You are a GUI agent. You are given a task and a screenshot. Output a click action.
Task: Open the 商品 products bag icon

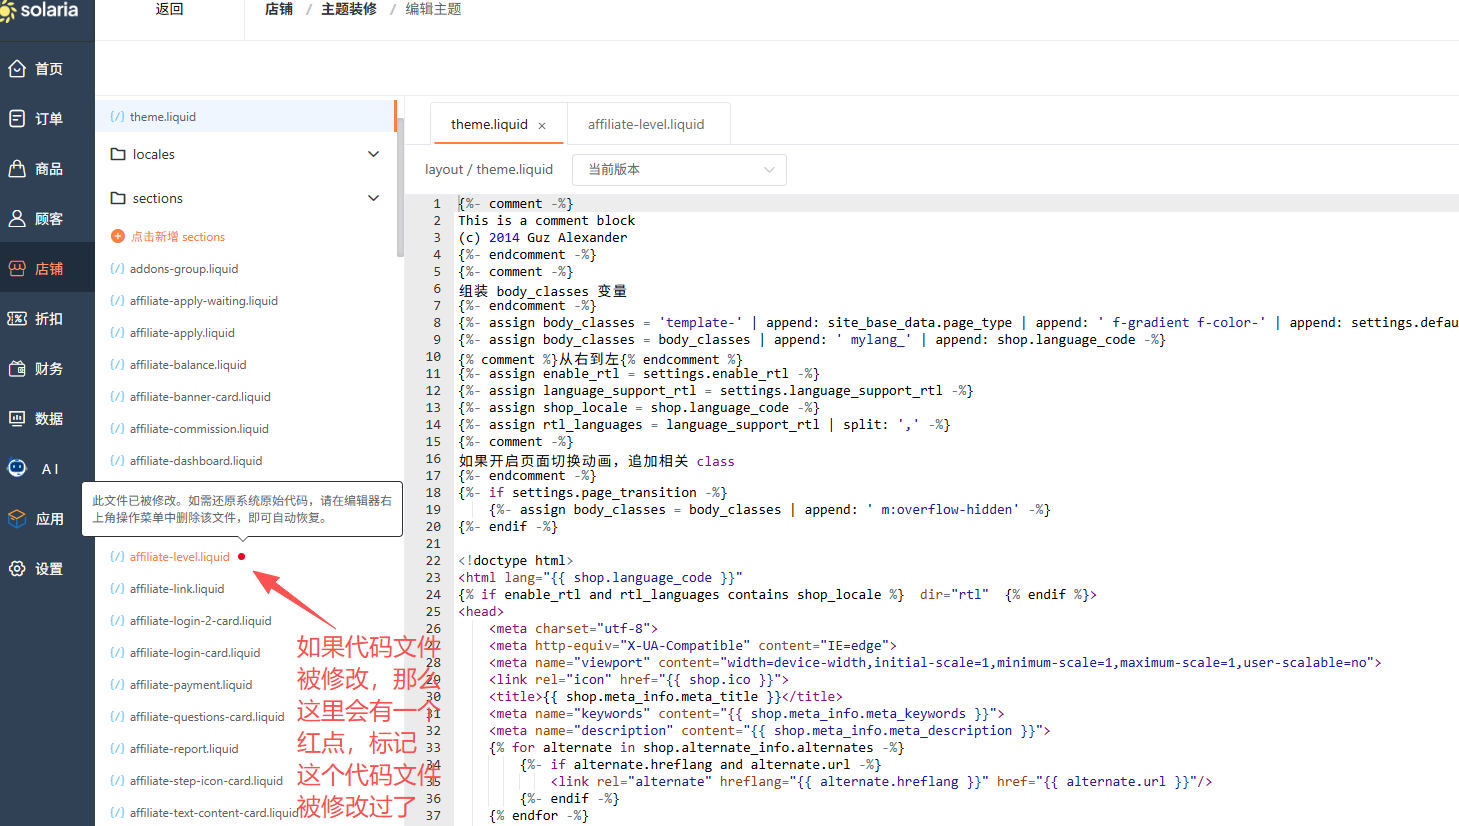17,169
